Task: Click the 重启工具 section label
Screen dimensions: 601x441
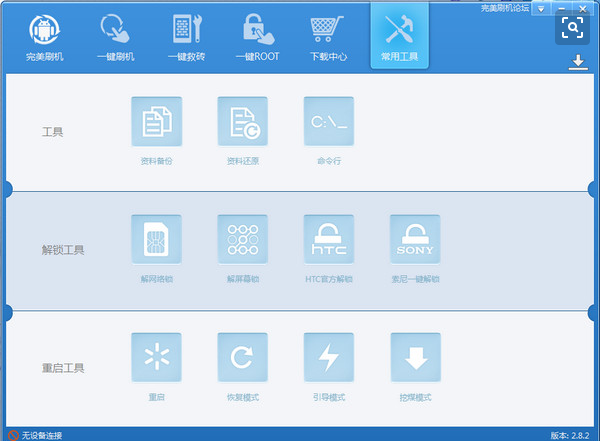Action: point(63,368)
